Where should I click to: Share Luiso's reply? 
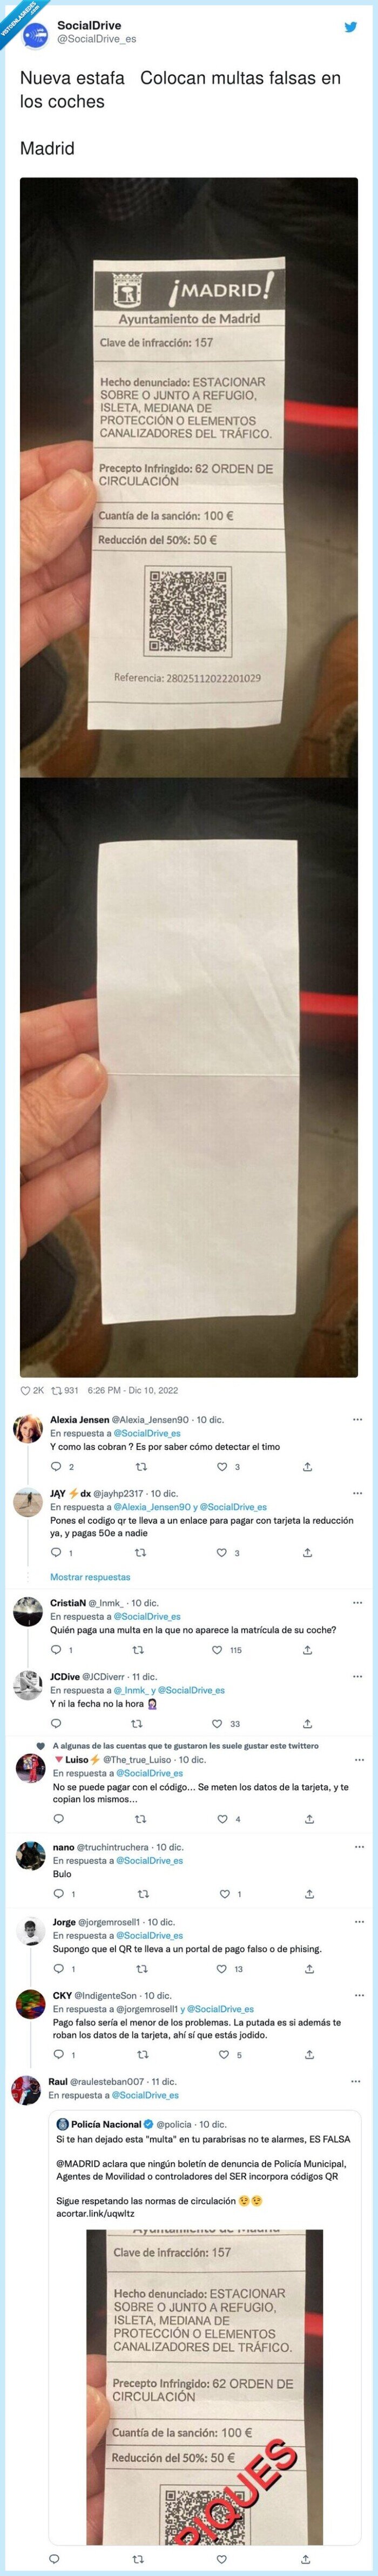(x=309, y=1818)
